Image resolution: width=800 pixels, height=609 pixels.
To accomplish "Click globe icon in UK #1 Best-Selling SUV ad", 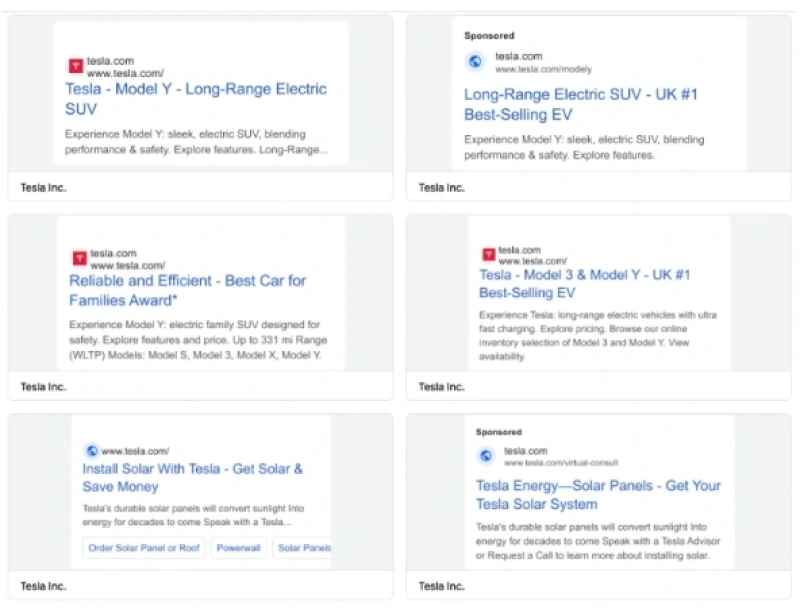I will point(475,62).
